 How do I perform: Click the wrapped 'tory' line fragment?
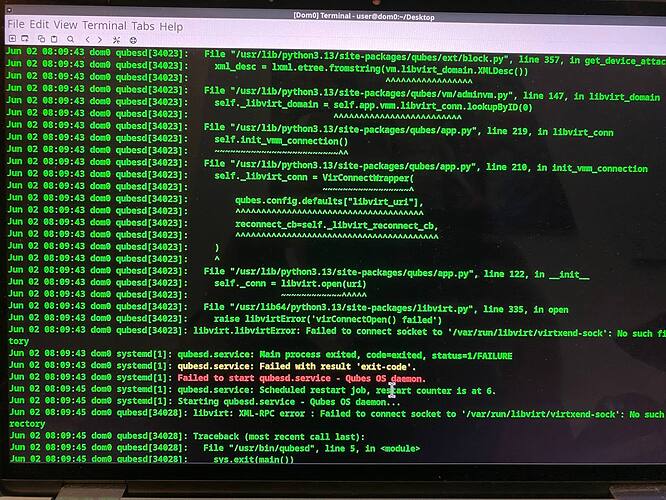tap(18, 341)
